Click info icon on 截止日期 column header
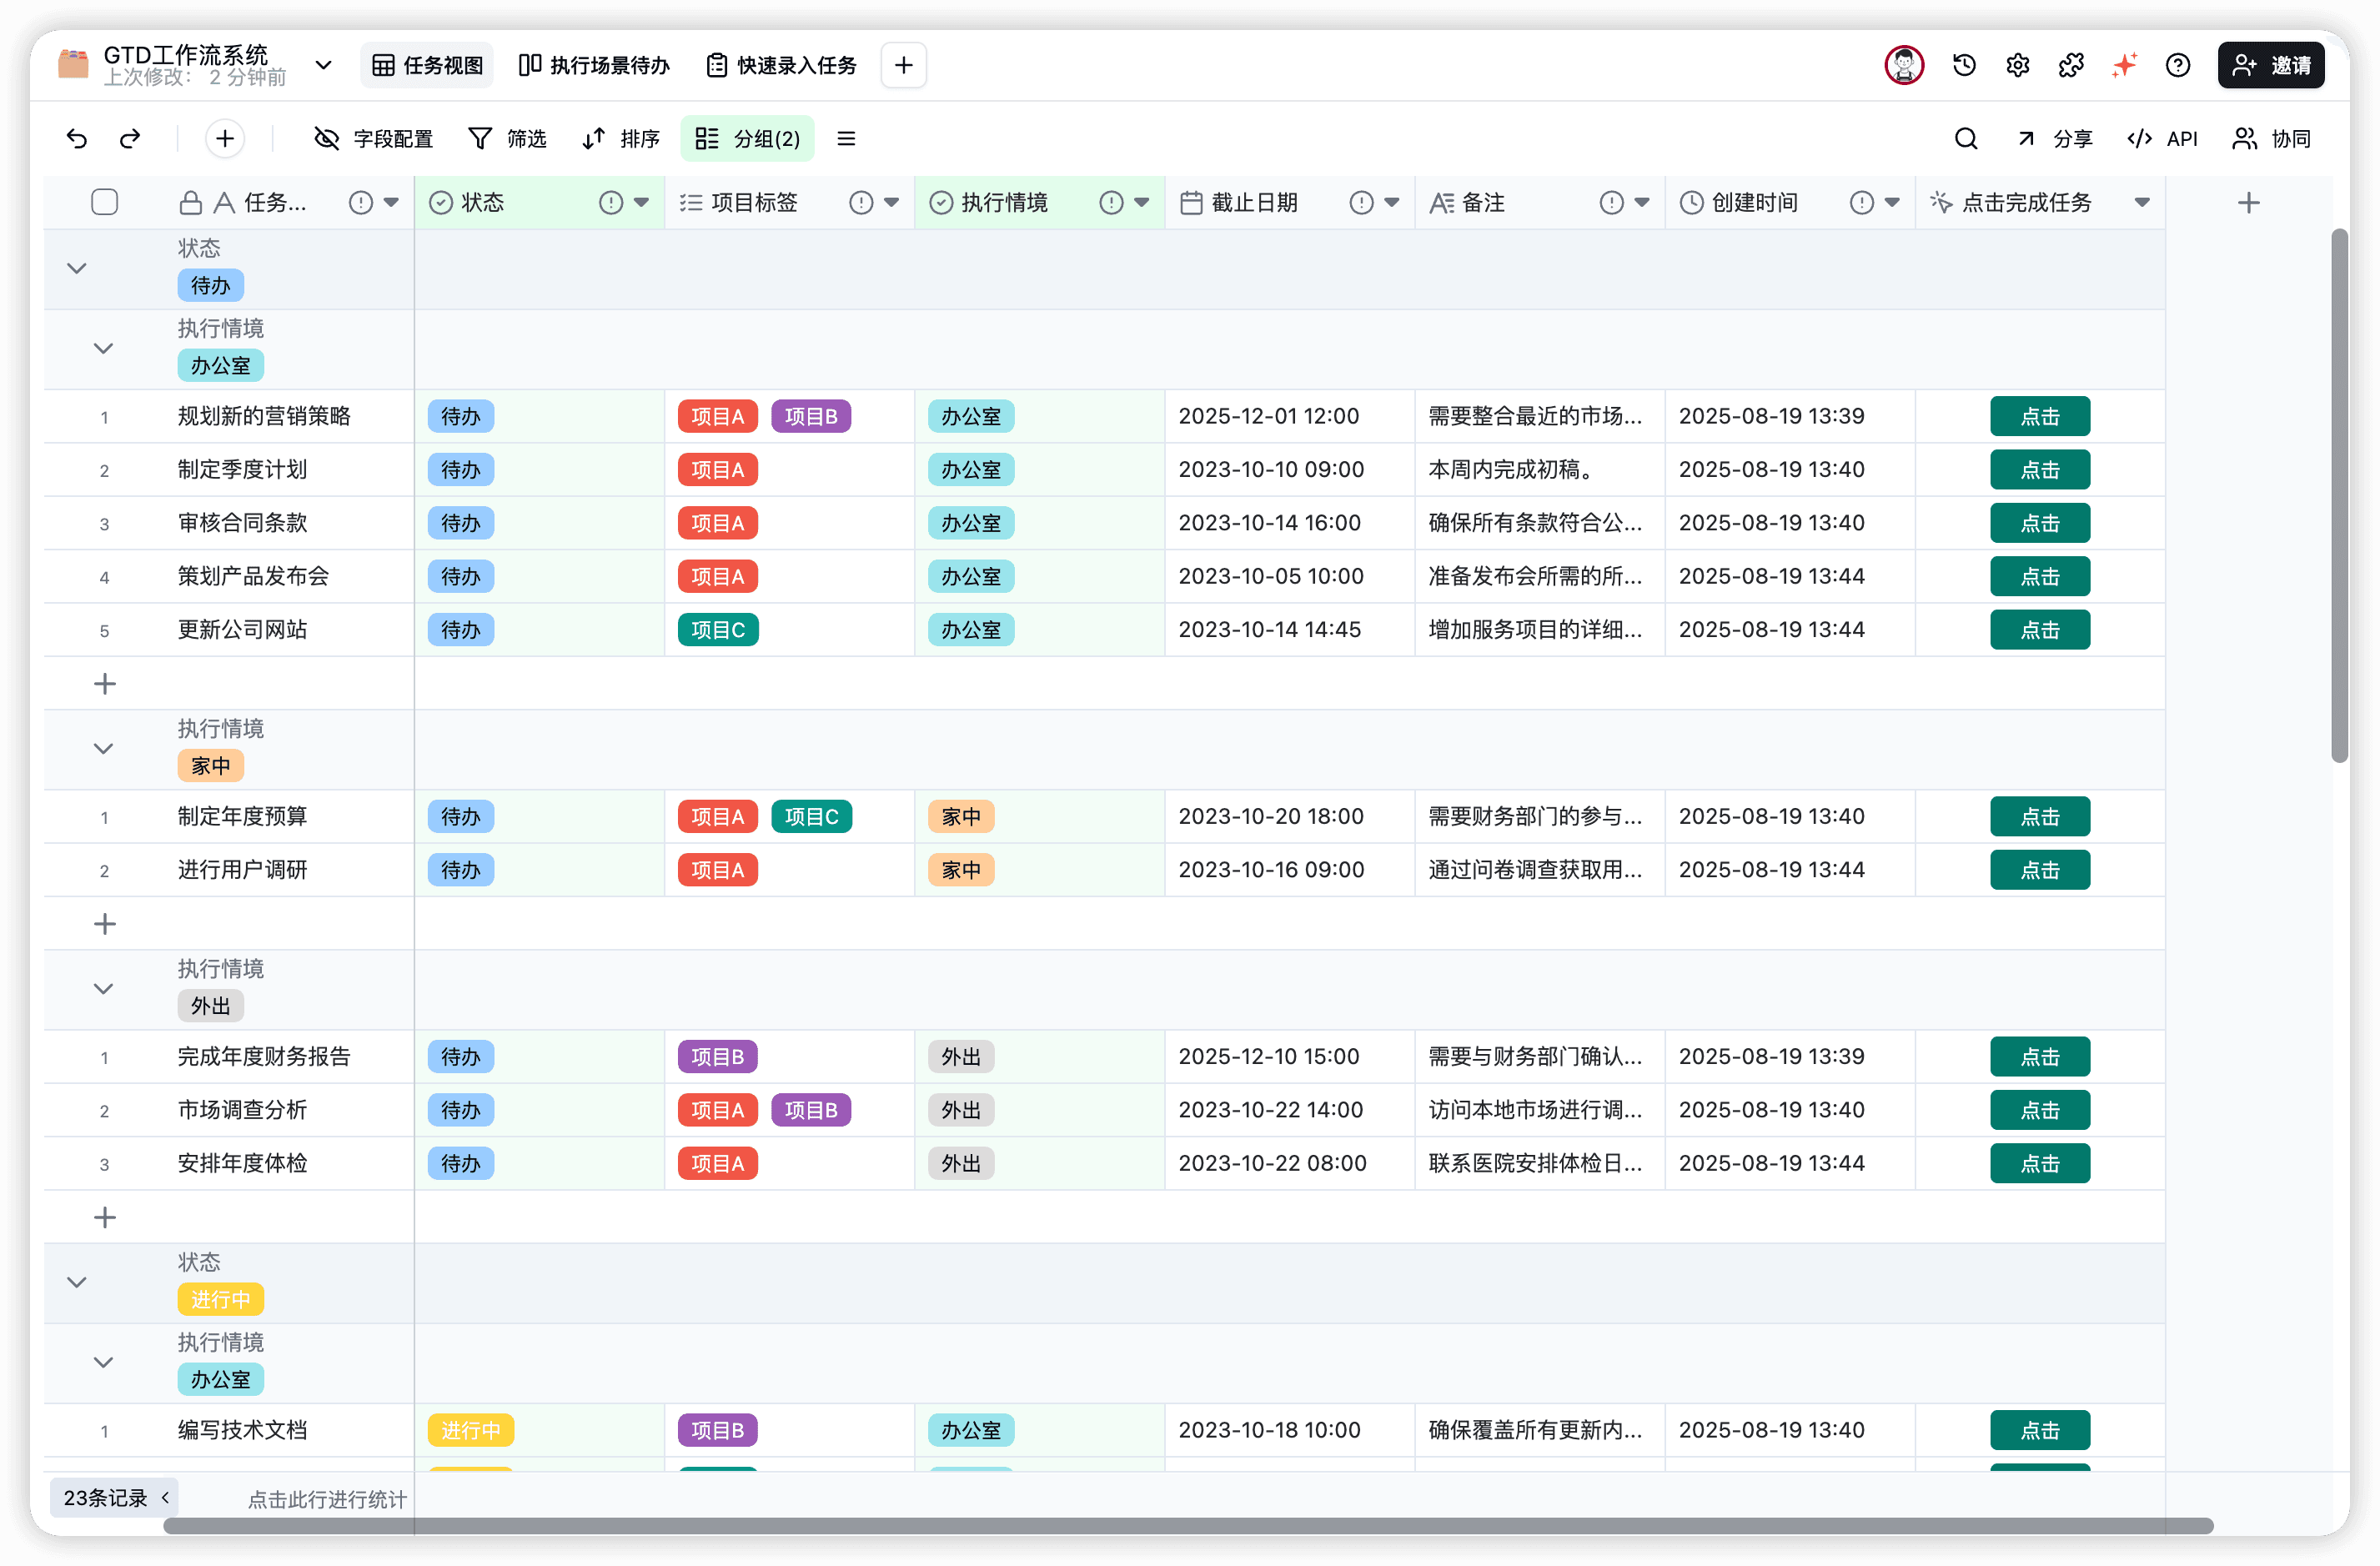The width and height of the screenshot is (2380, 1566). click(1361, 203)
